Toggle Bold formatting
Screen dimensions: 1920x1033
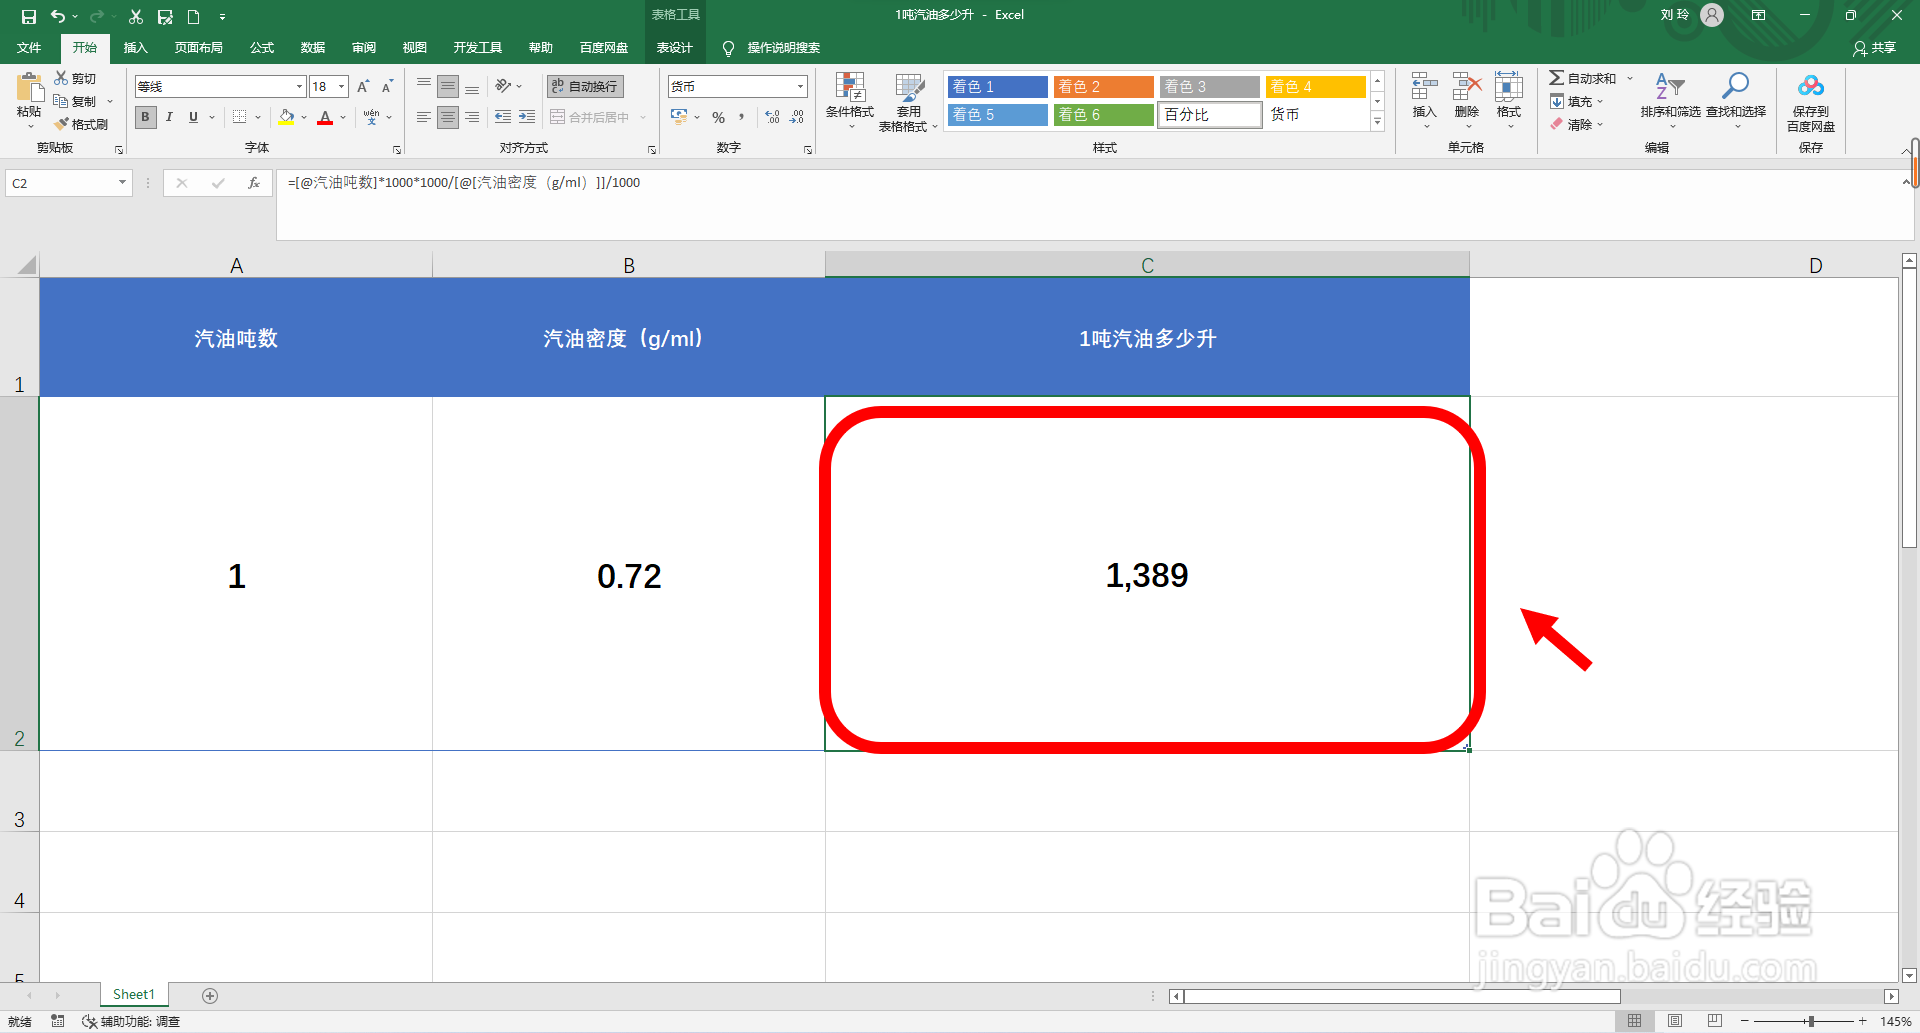pyautogui.click(x=145, y=117)
